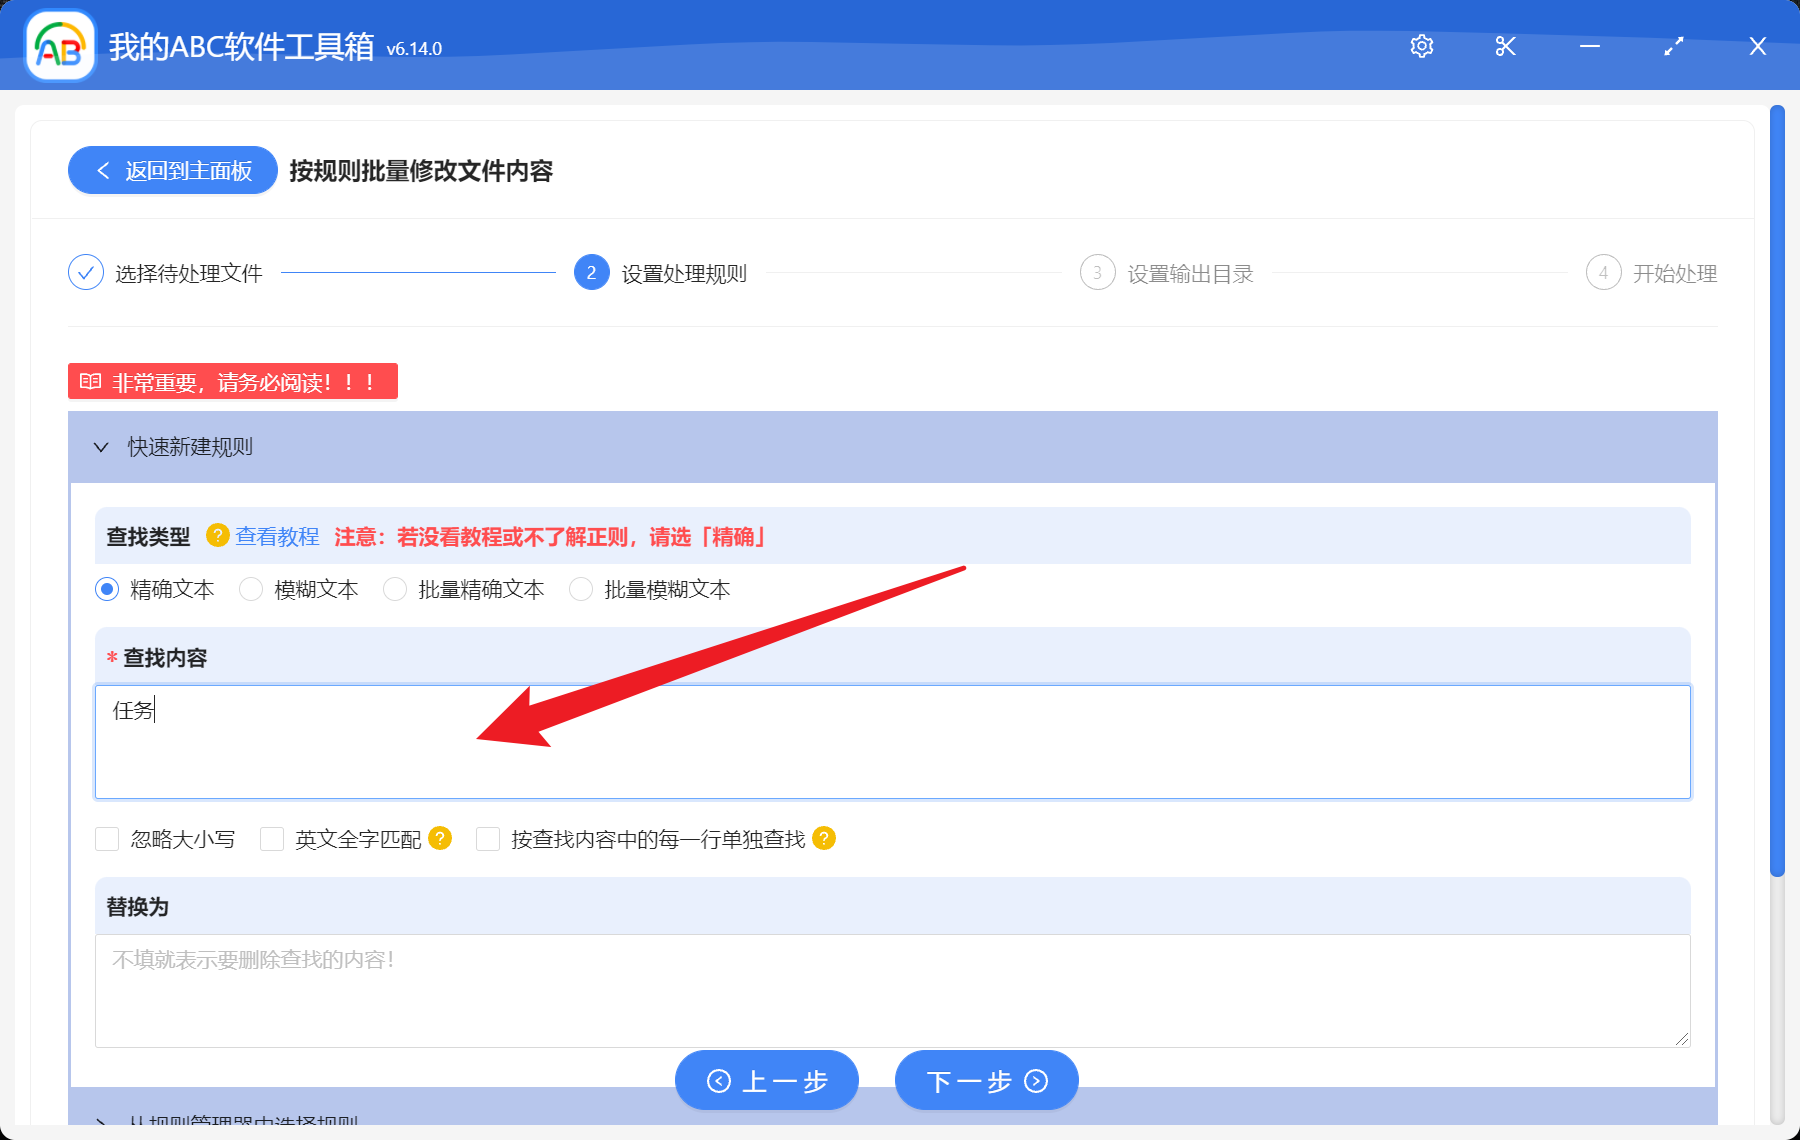Click the book icon on the red warning banner
The height and width of the screenshot is (1140, 1800).
[90, 381]
